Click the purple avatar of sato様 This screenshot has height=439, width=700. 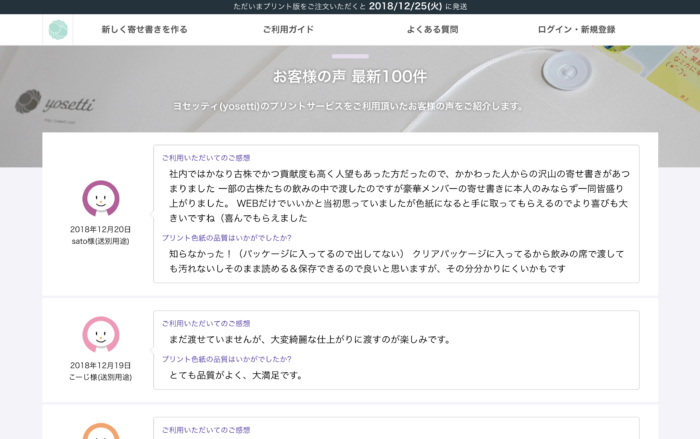(101, 198)
